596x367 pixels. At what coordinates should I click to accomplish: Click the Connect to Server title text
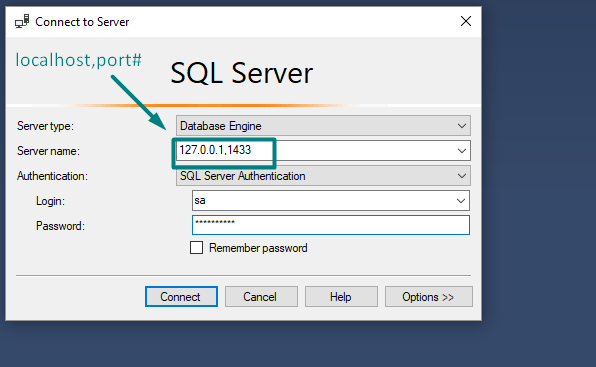pos(82,22)
